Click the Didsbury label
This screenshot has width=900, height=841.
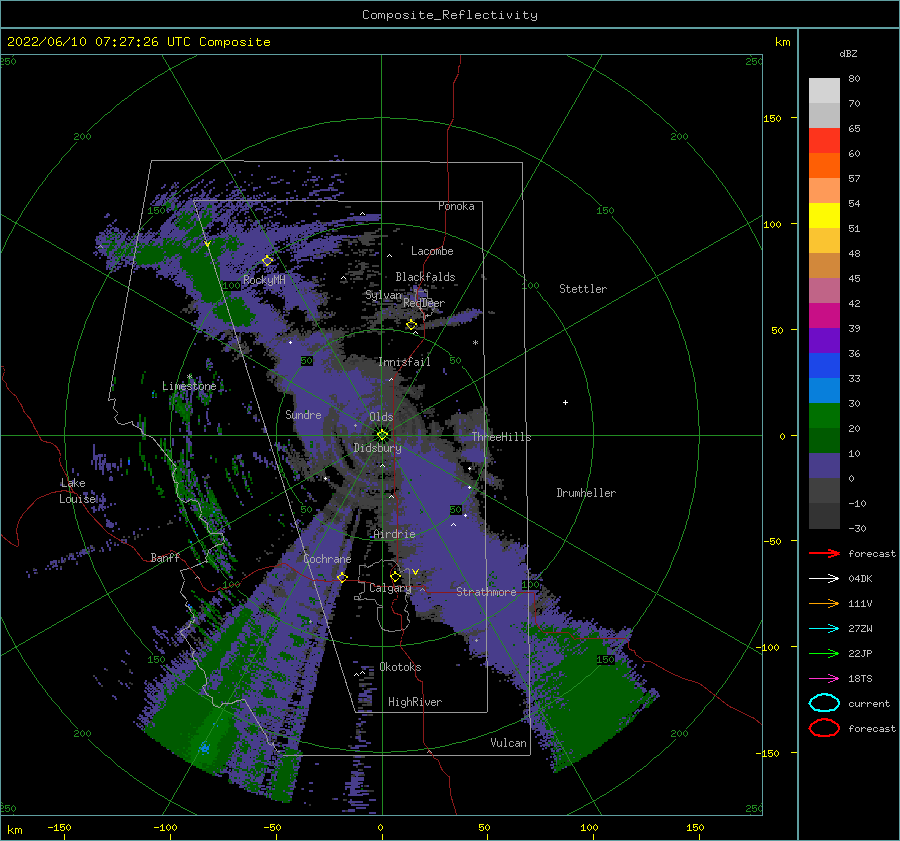[x=377, y=448]
